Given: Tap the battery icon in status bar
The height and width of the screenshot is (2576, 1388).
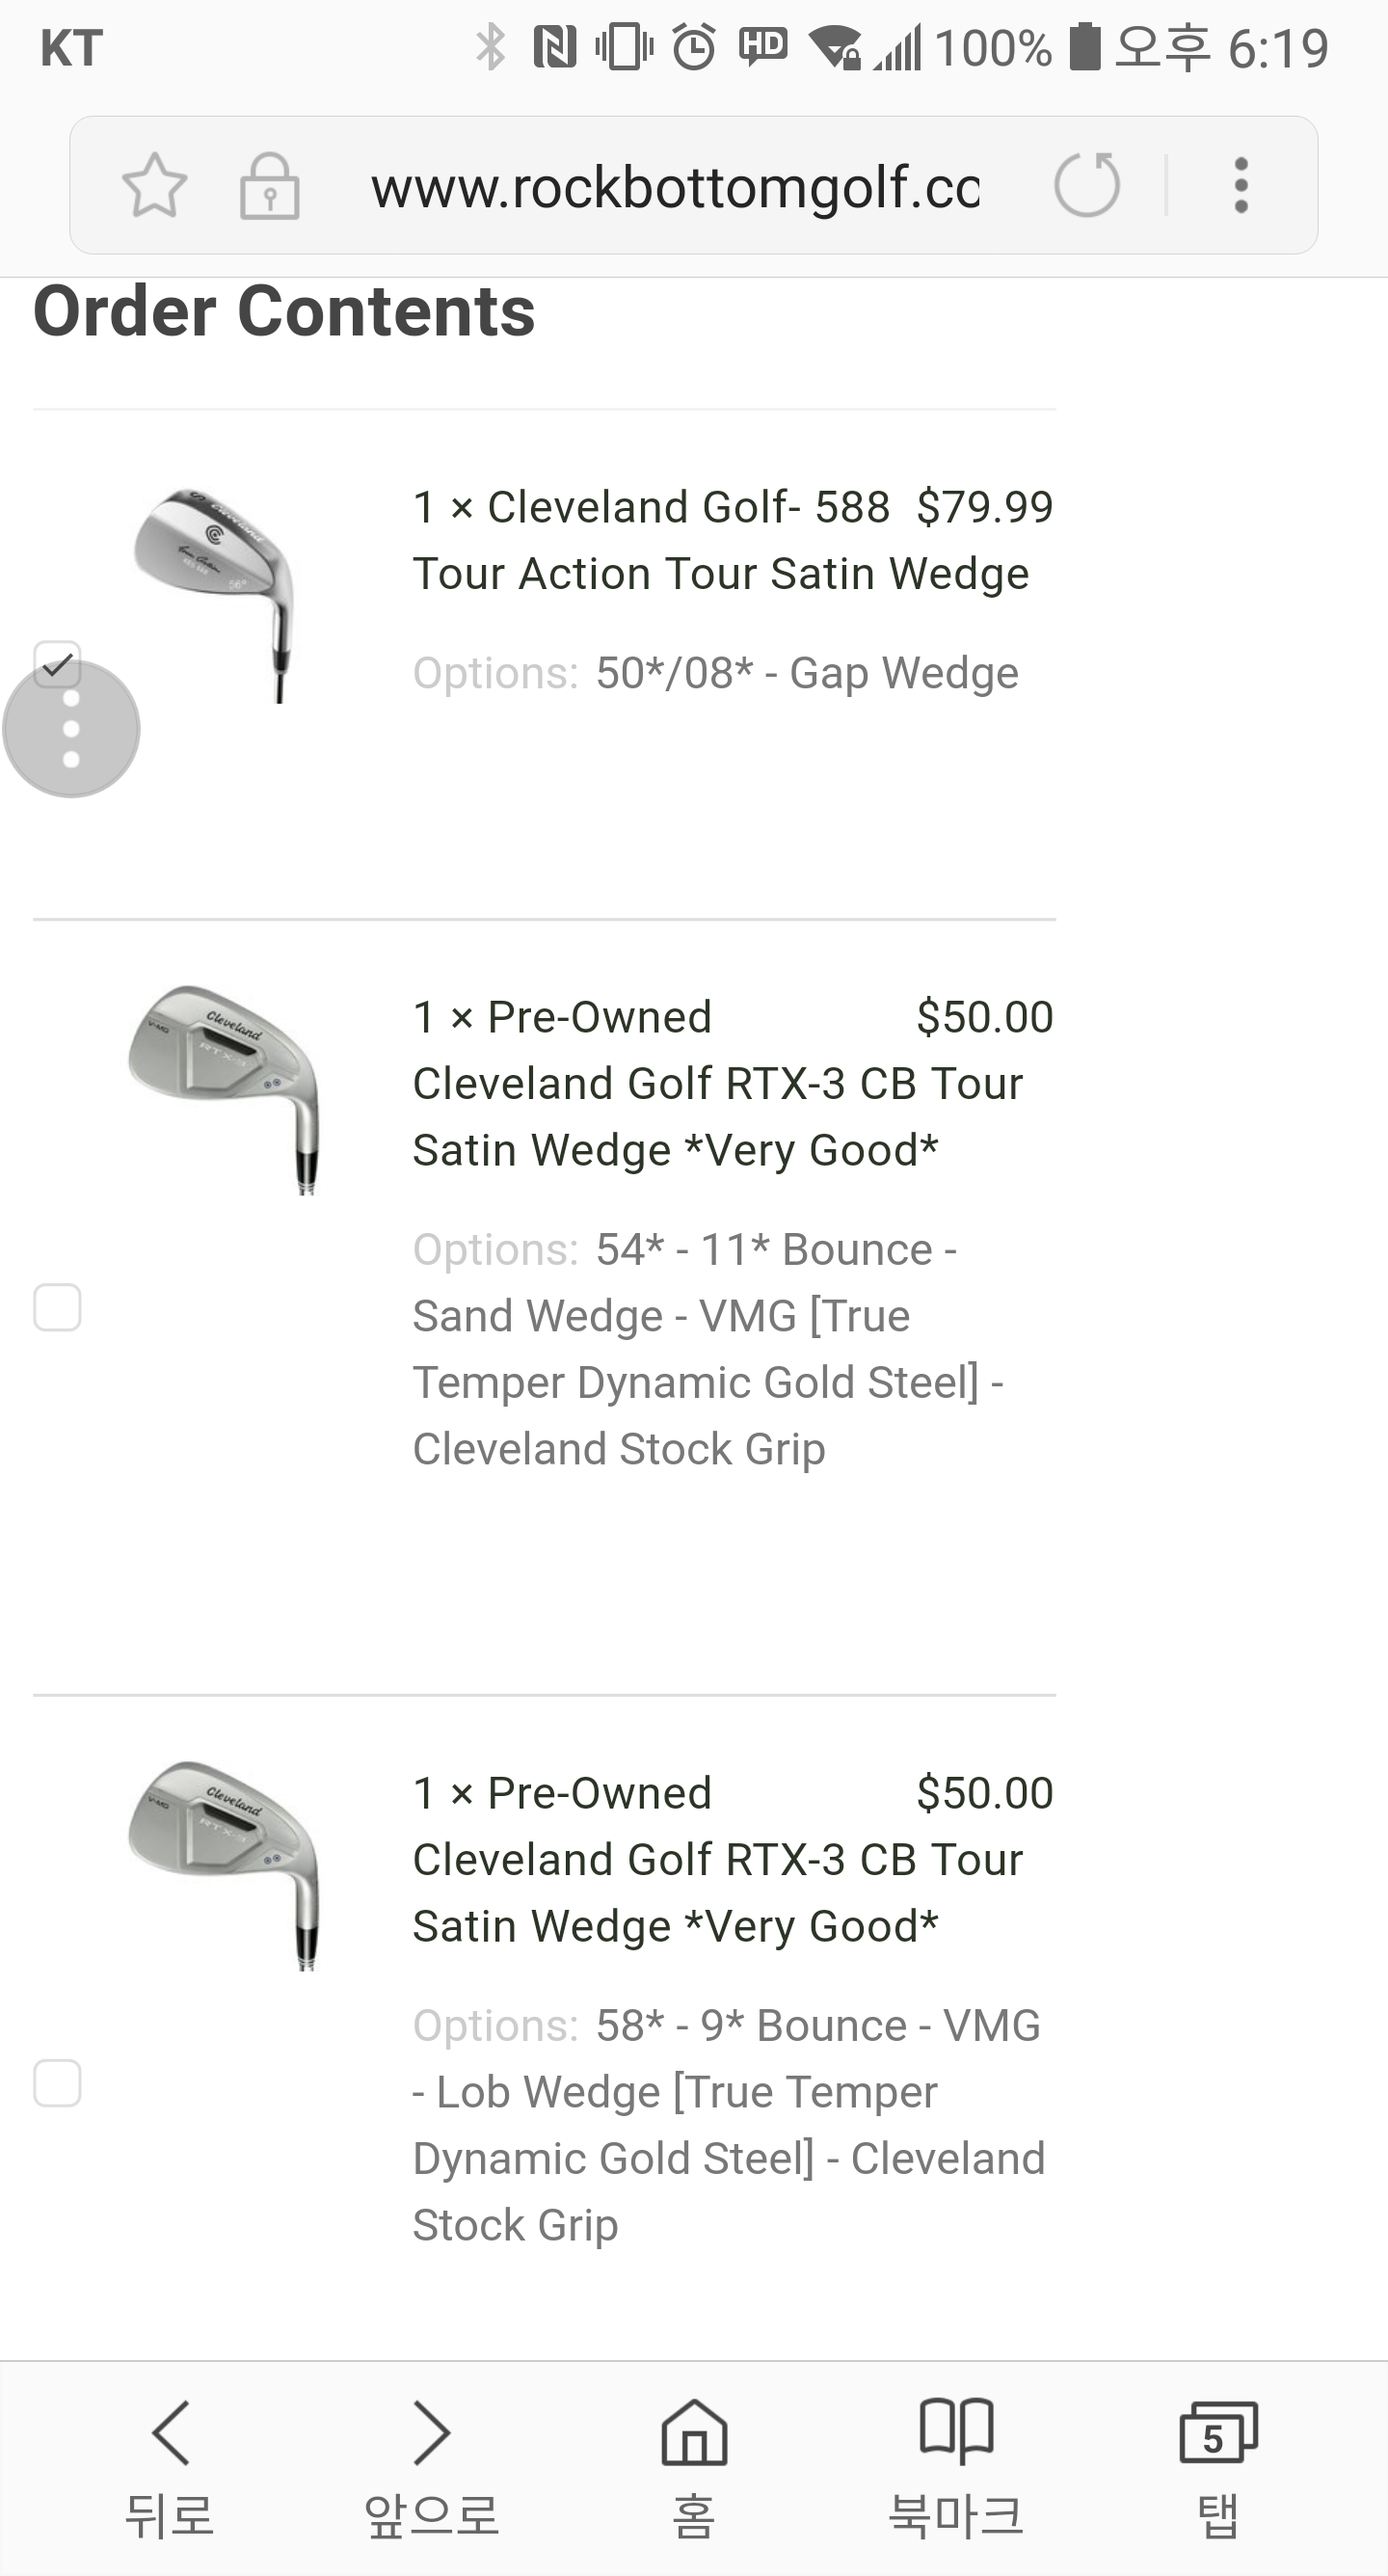Looking at the screenshot, I should tap(1084, 47).
